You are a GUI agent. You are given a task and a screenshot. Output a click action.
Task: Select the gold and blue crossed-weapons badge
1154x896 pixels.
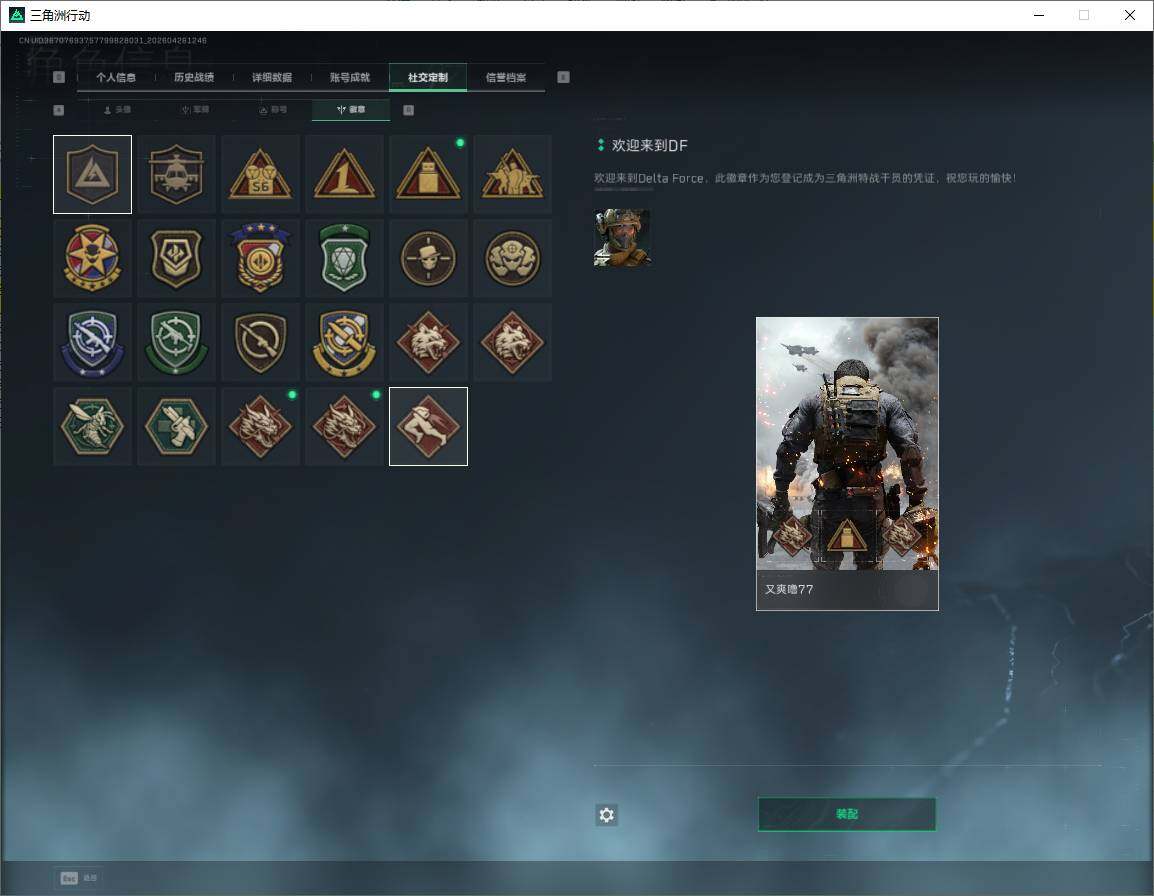[x=344, y=342]
